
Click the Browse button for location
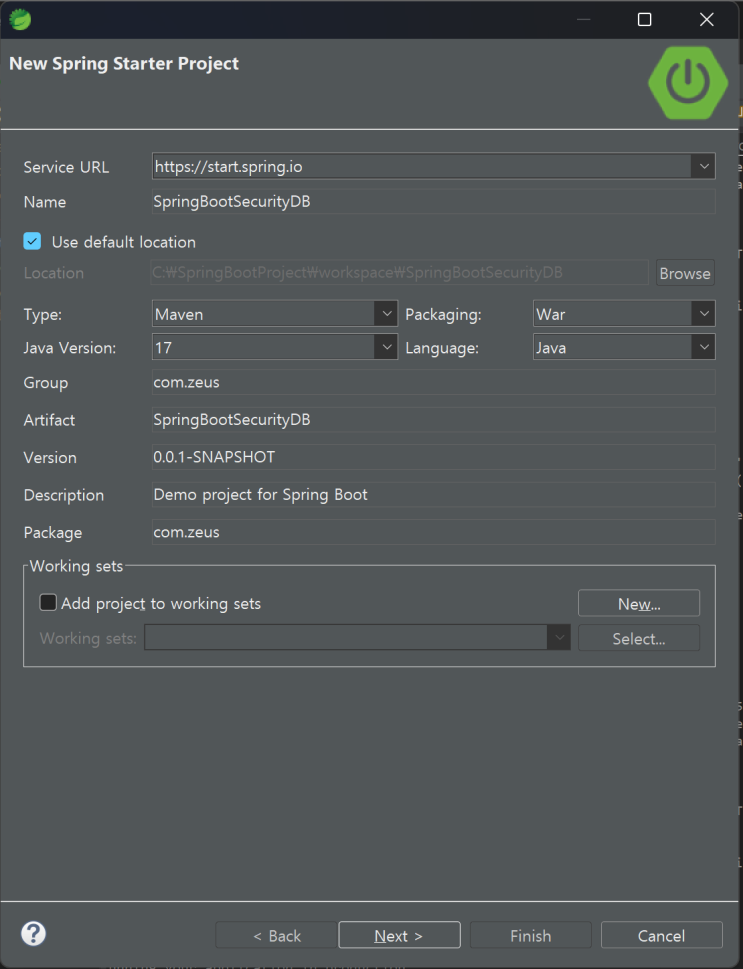[685, 273]
